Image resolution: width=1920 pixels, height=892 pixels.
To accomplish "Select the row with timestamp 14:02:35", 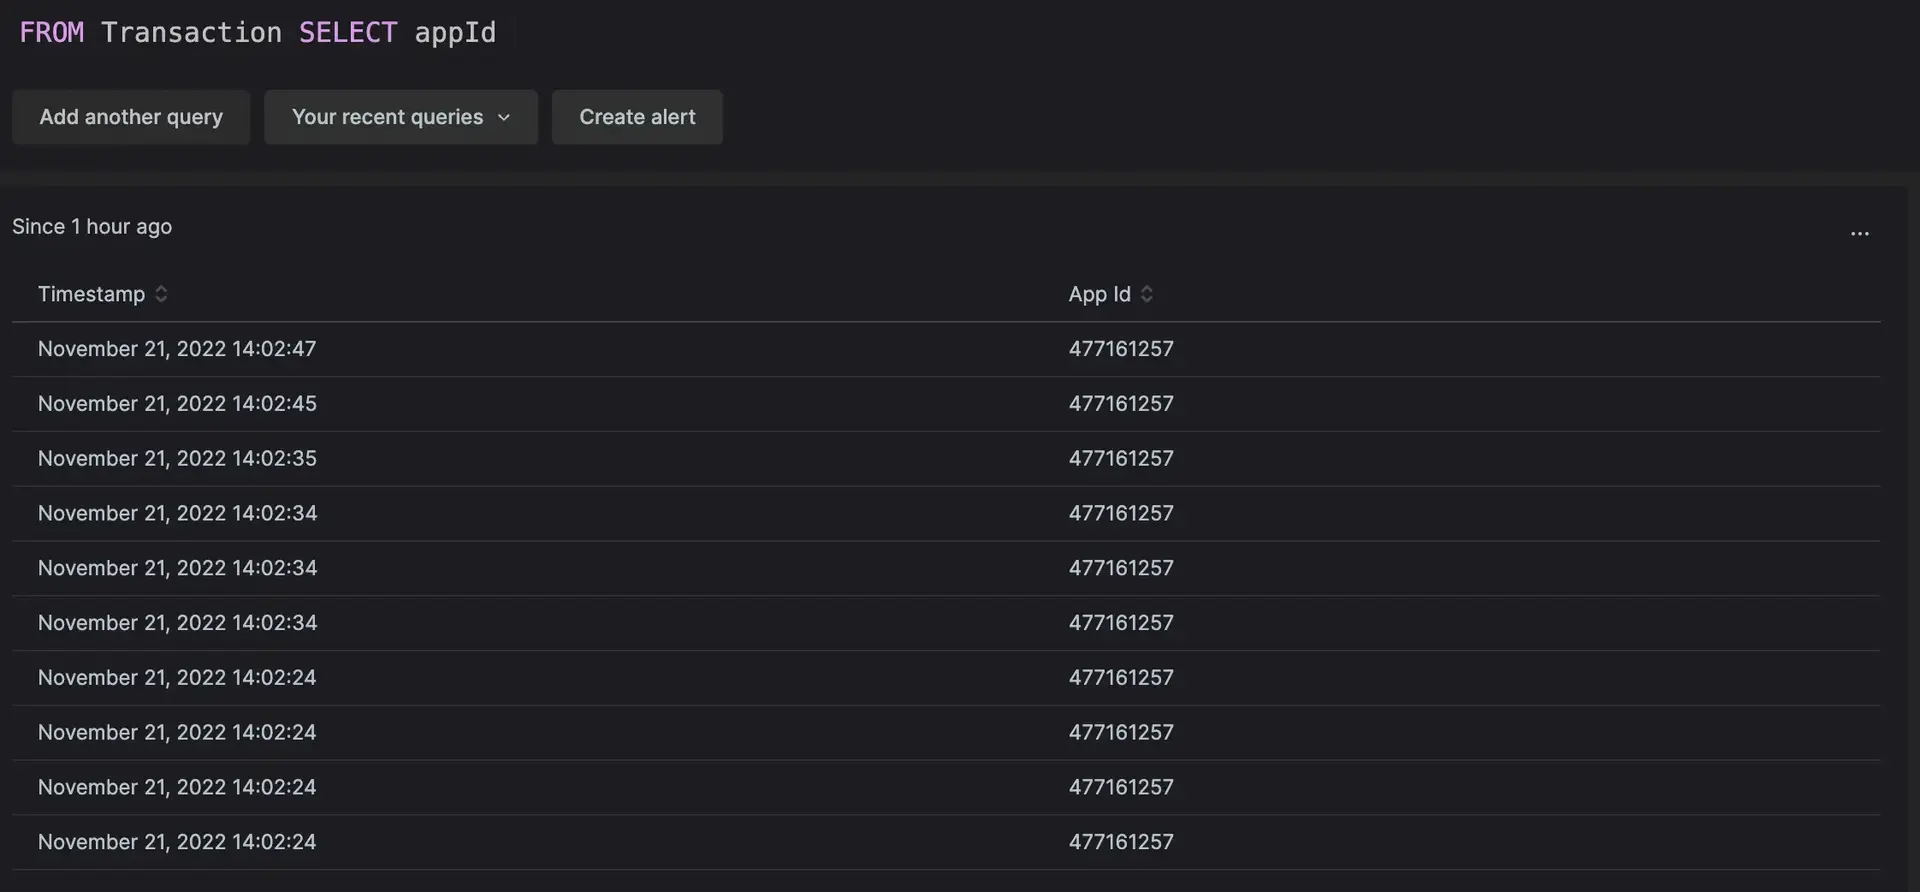I will 177,459.
